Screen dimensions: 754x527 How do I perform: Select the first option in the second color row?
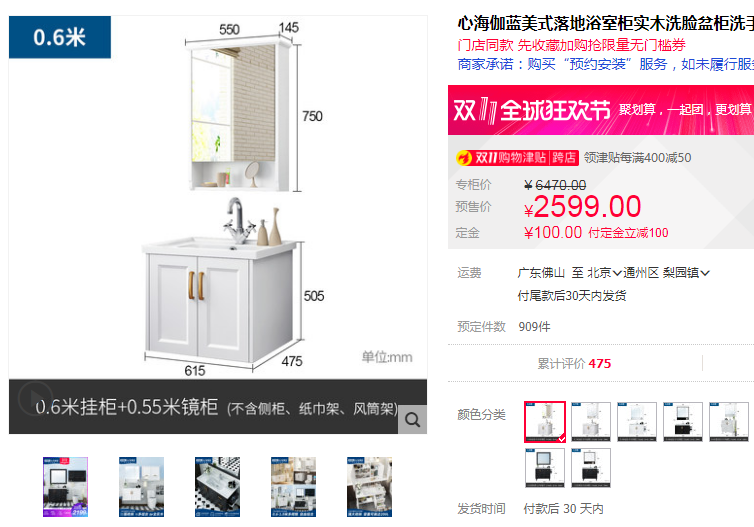[544, 468]
